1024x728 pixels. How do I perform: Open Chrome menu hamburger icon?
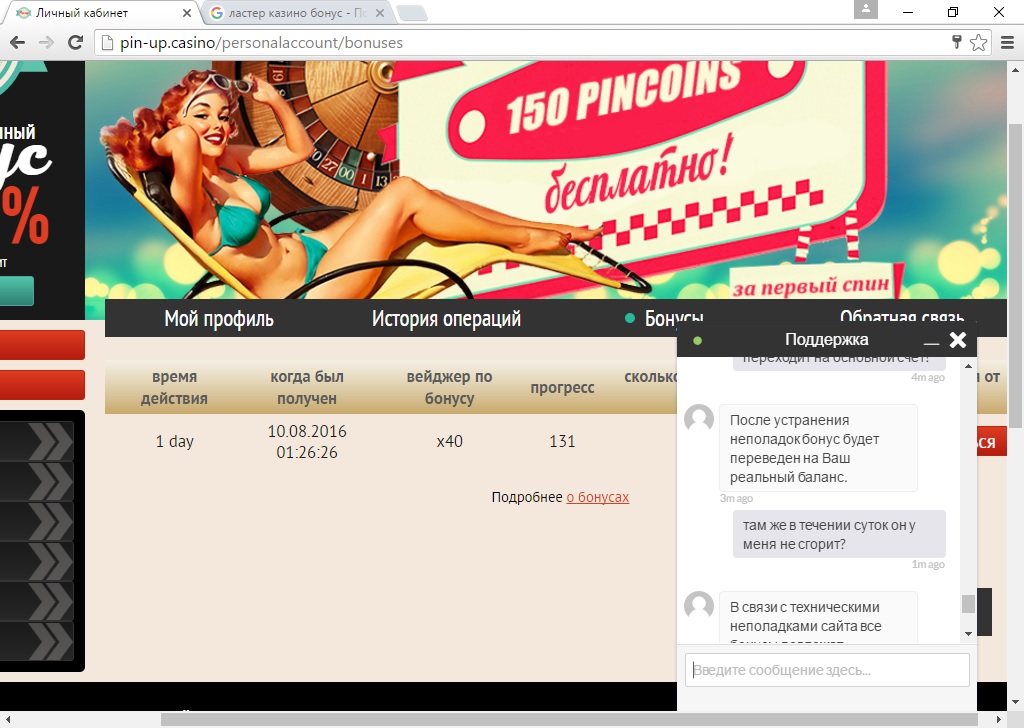pos(1007,42)
